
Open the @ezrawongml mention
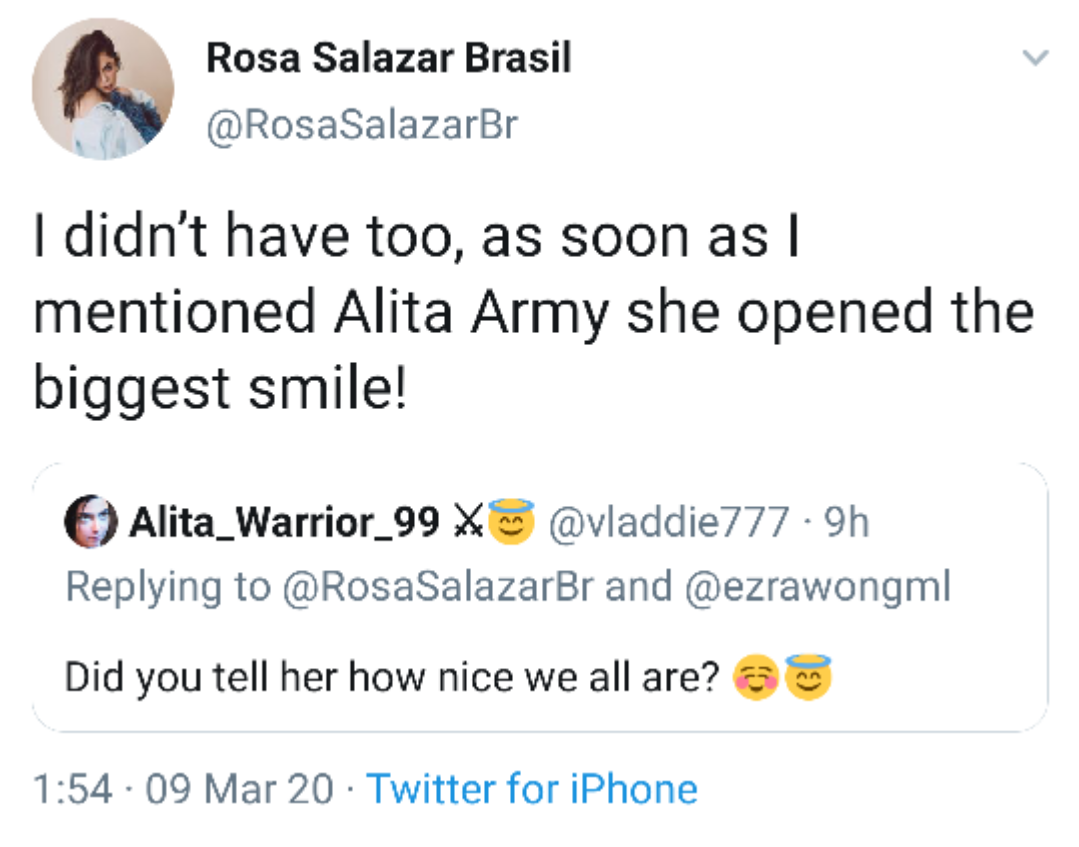click(816, 587)
